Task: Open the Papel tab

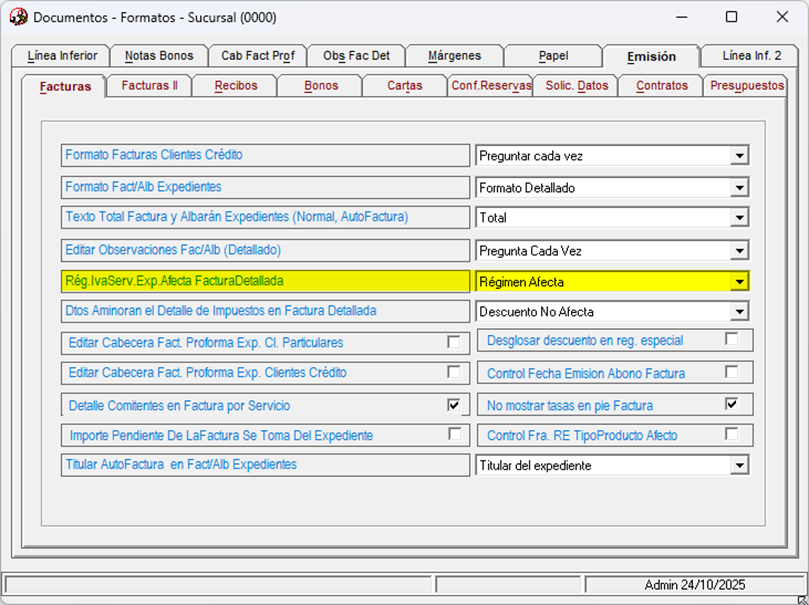Action: (x=553, y=56)
